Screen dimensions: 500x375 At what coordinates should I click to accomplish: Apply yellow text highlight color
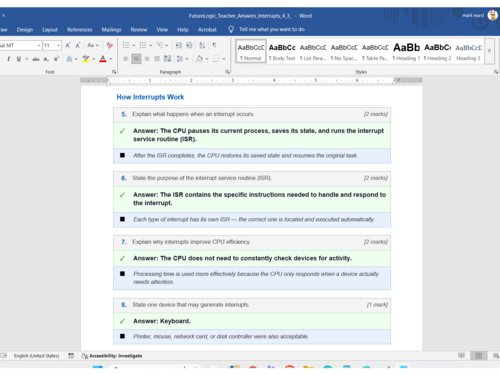(86, 59)
